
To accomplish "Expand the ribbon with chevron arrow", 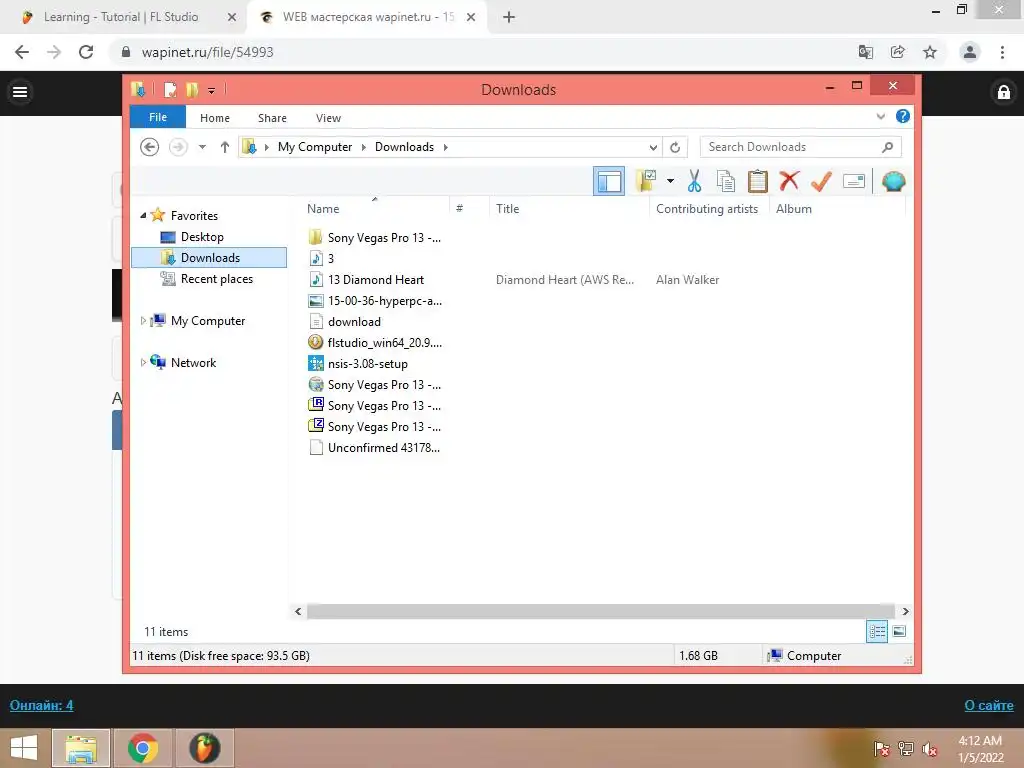I will [x=880, y=116].
